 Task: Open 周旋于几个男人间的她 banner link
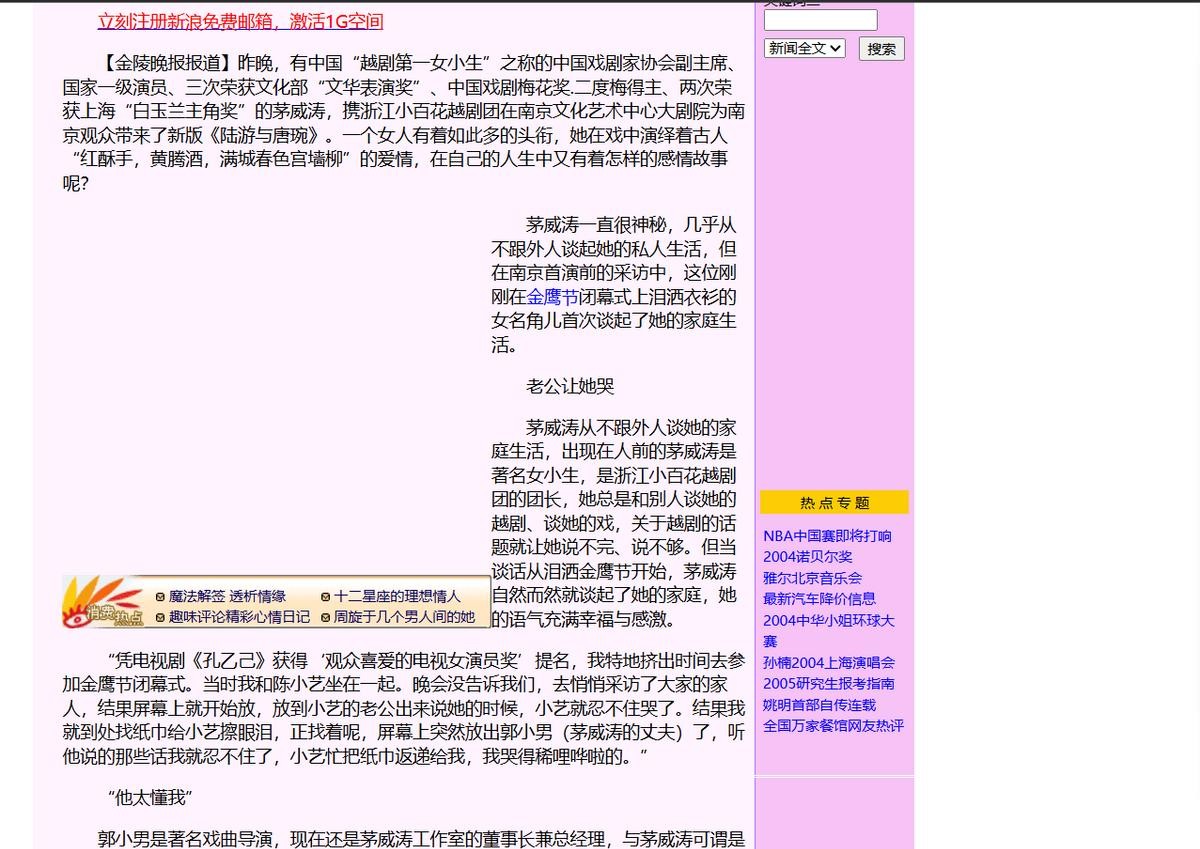point(404,617)
